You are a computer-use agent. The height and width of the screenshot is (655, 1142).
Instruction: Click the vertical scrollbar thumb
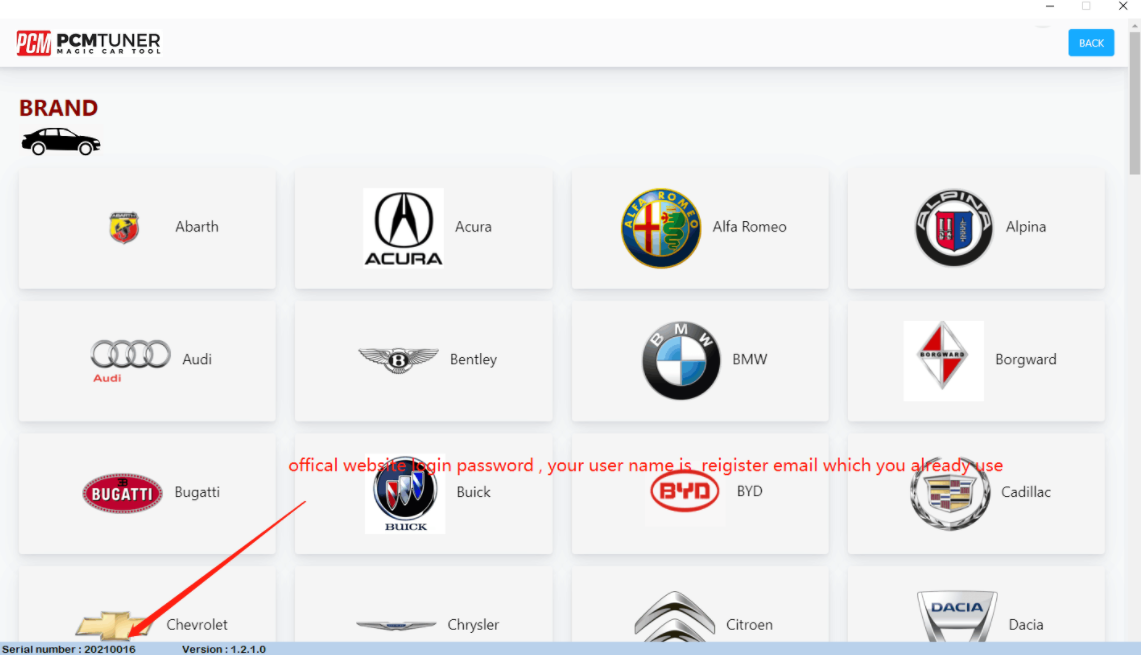coord(1135,102)
